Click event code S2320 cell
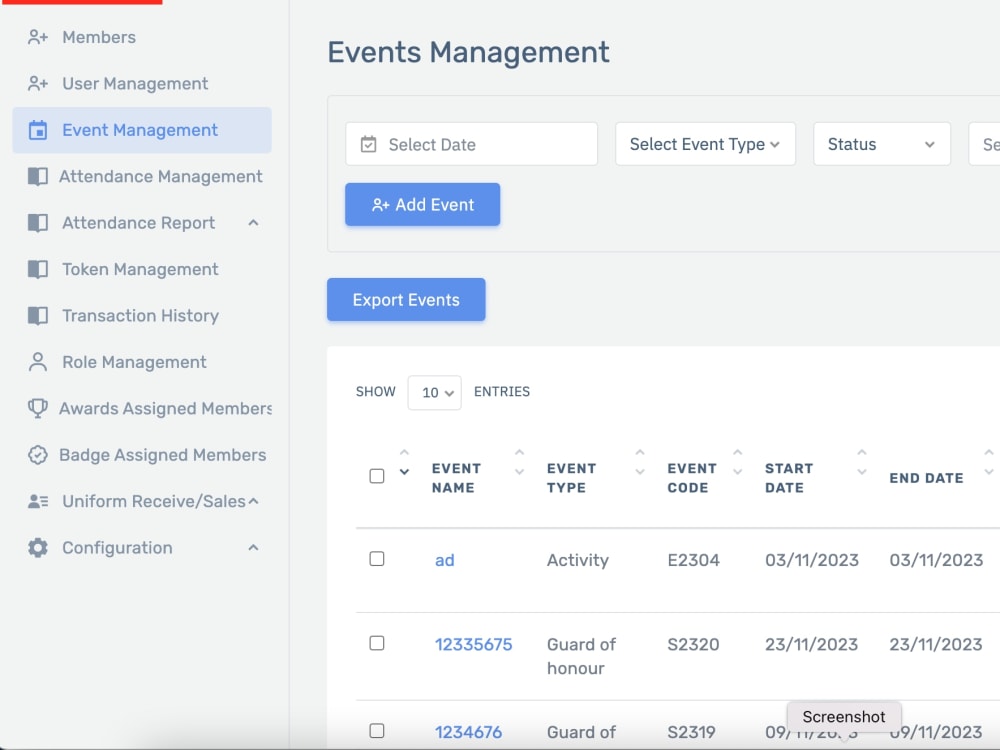Image resolution: width=1000 pixels, height=750 pixels. point(693,645)
